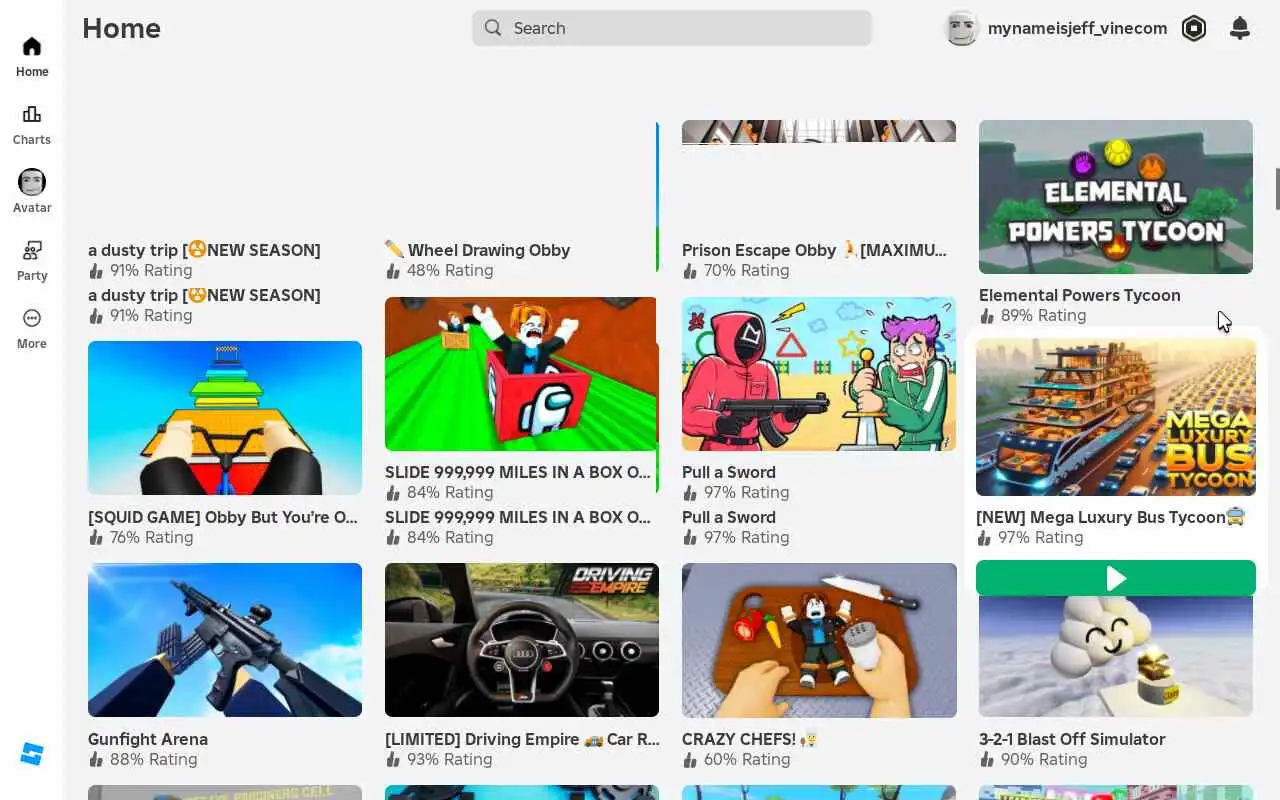Click the vertical page scrollbar
The image size is (1280, 800).
[x=1277, y=189]
